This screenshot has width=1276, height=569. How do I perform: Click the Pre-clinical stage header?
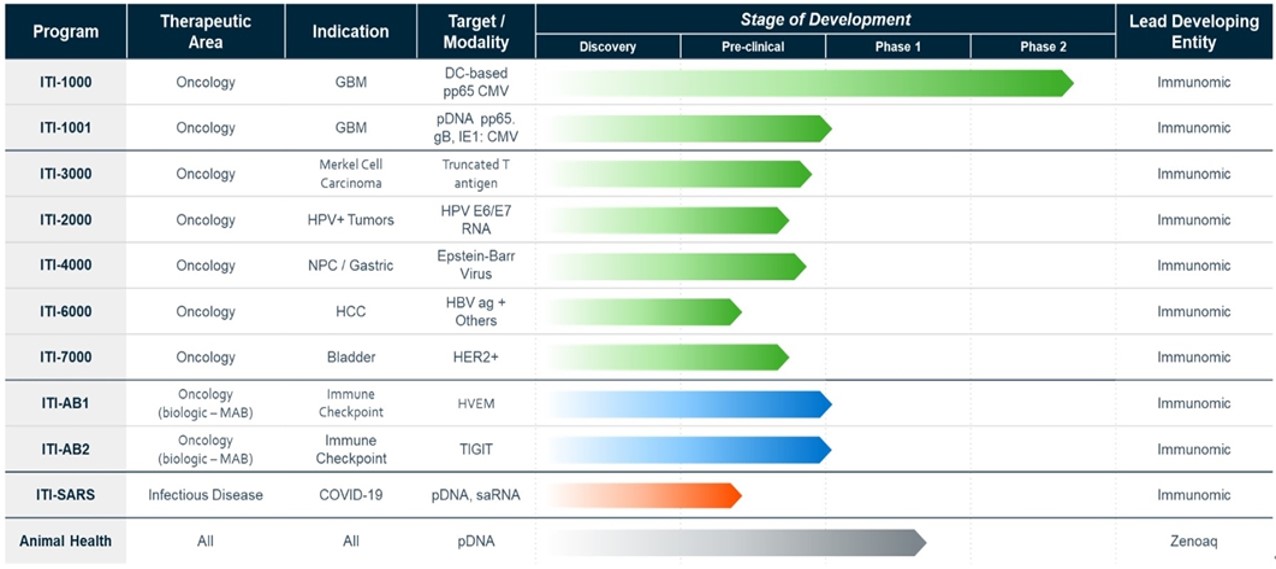753,47
